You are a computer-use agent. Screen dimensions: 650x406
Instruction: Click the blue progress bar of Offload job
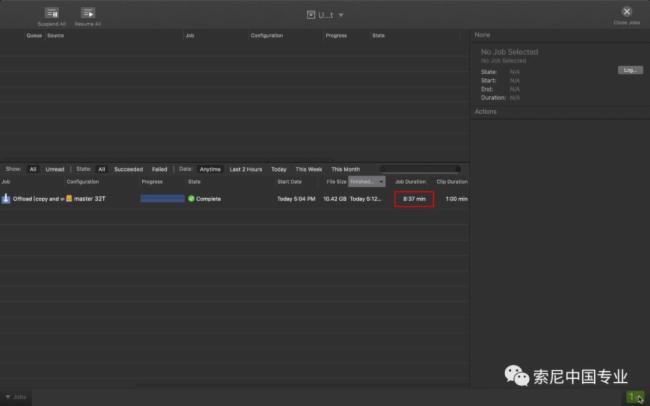pos(162,199)
